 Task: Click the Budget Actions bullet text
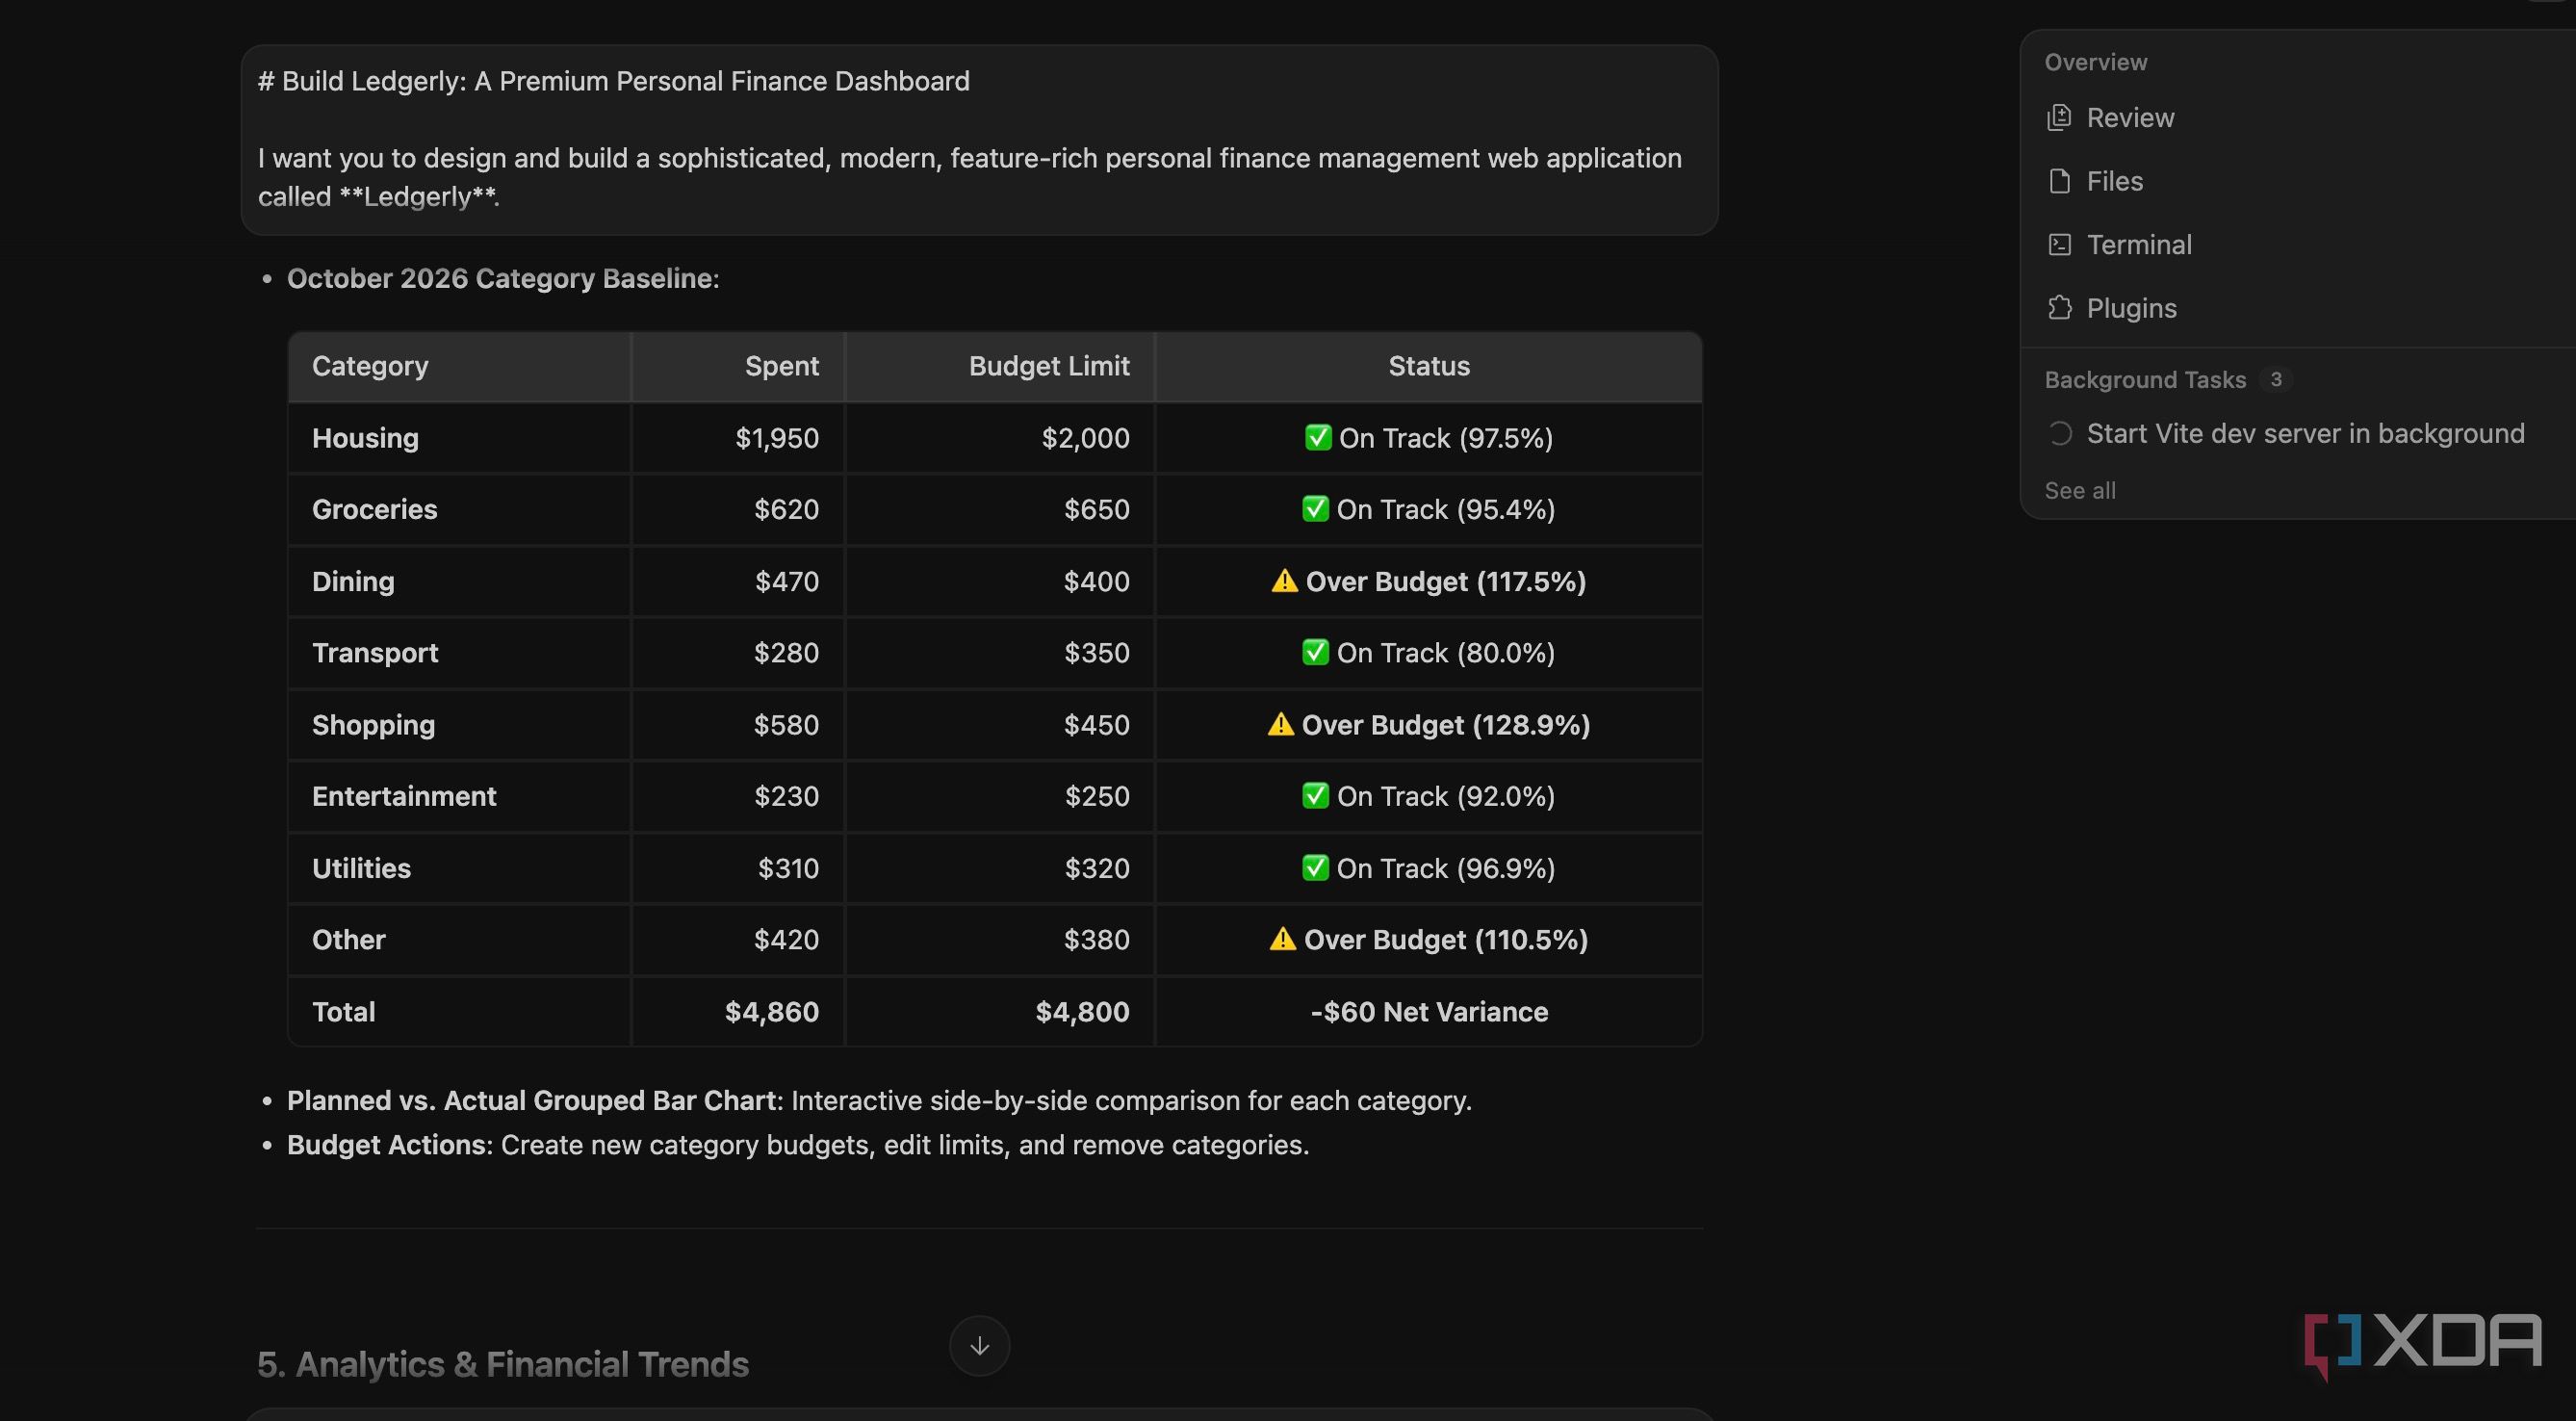(x=798, y=1144)
